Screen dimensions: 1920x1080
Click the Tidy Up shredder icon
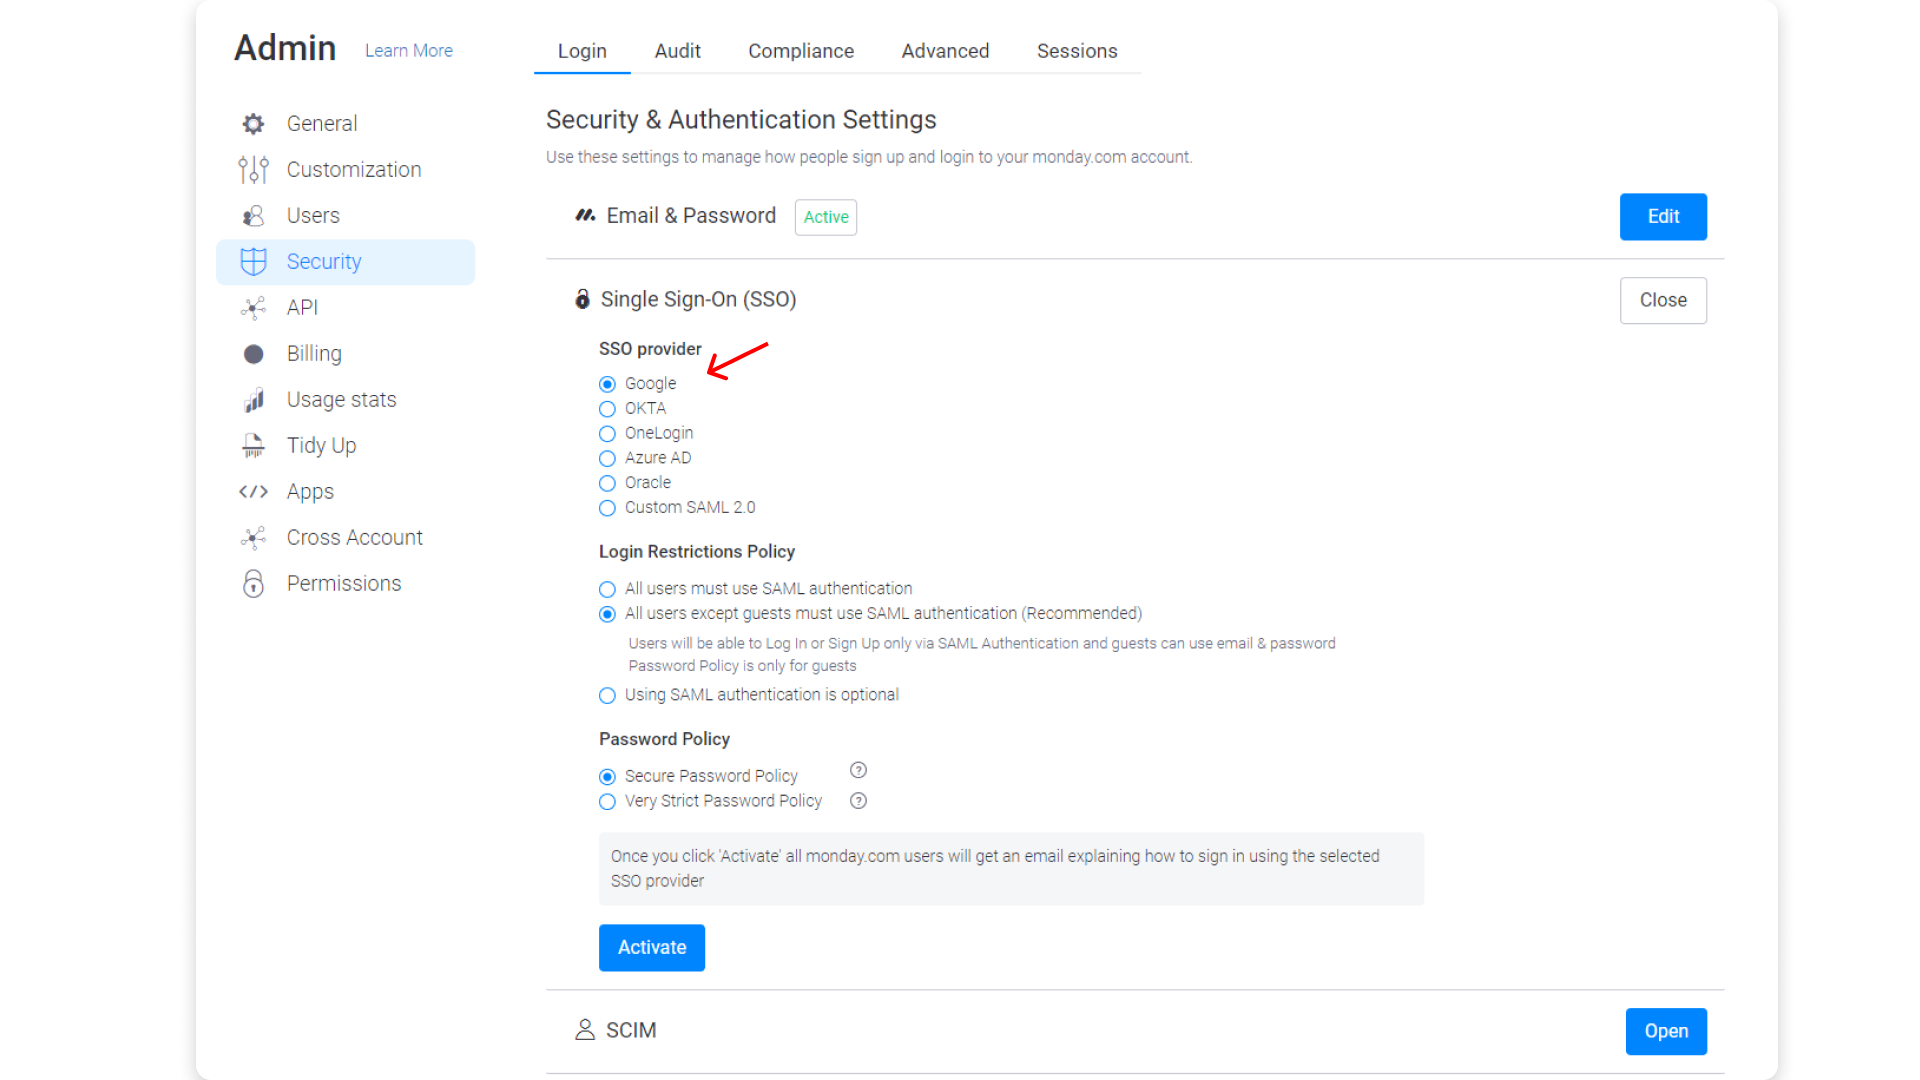click(253, 446)
